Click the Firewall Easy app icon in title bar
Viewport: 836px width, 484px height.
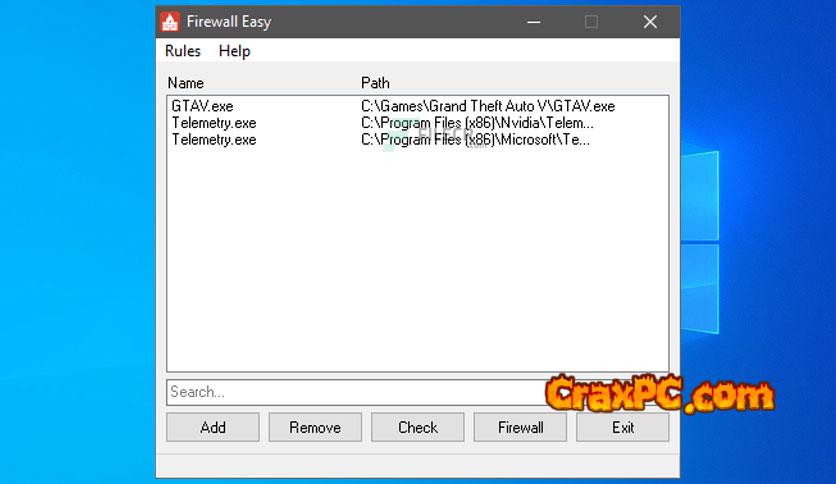click(170, 22)
